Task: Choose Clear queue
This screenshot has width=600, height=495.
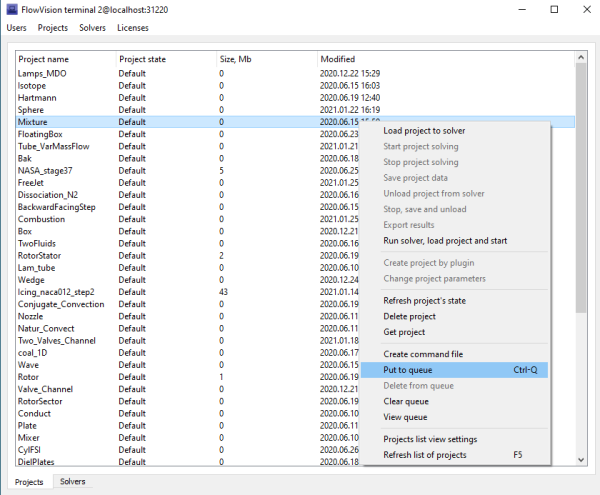Action: (x=406, y=401)
